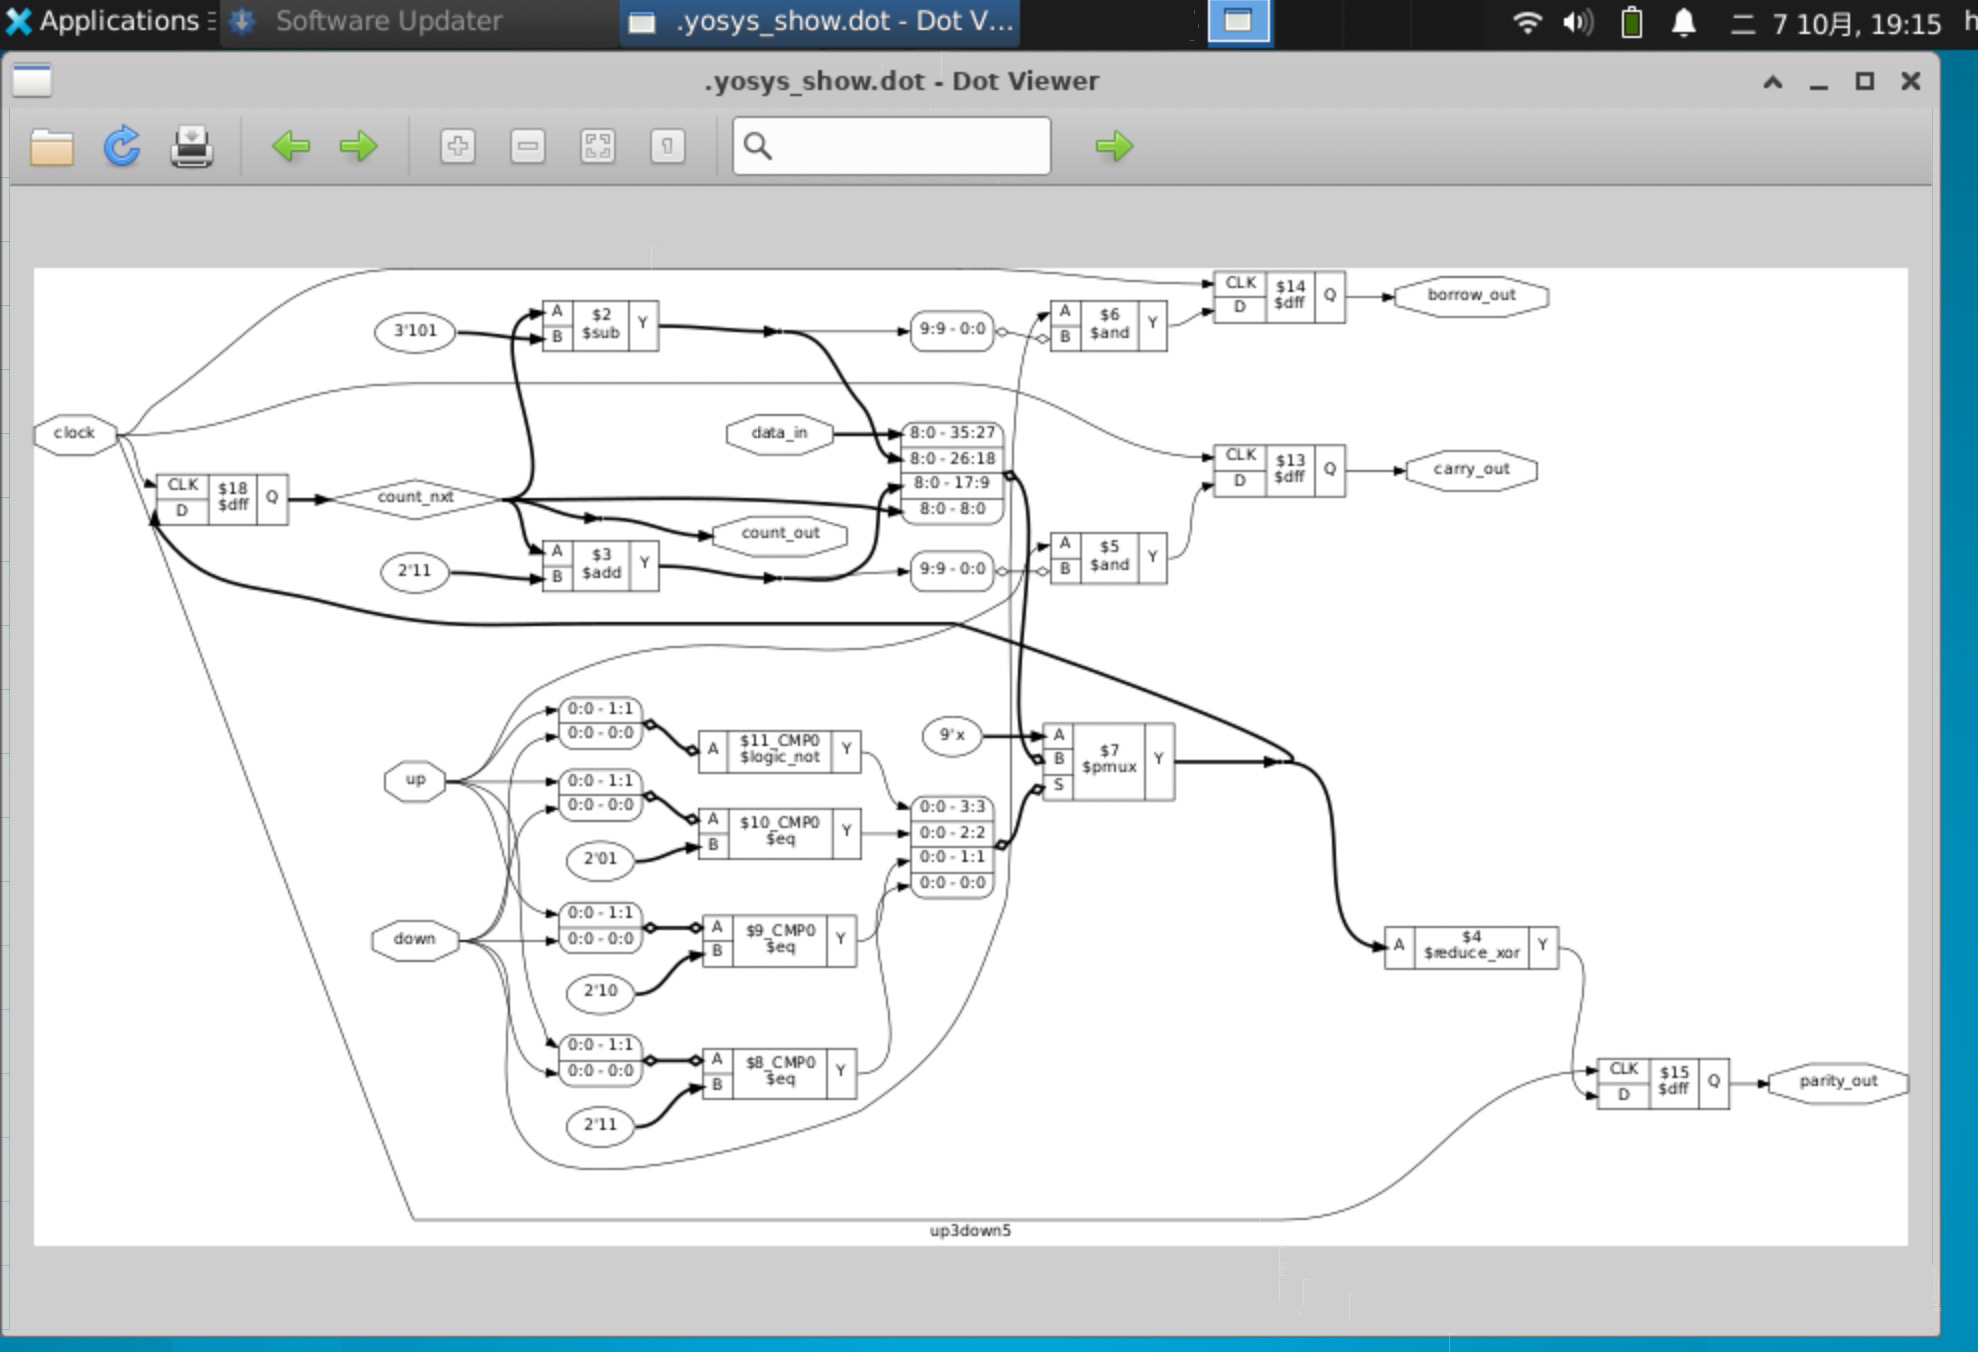Fit graph to window icon
The height and width of the screenshot is (1352, 1978).
pos(598,147)
